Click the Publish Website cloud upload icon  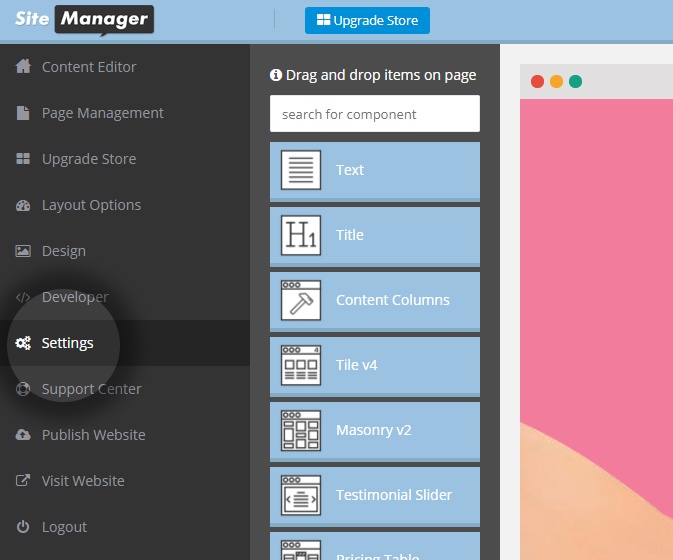pos(23,435)
